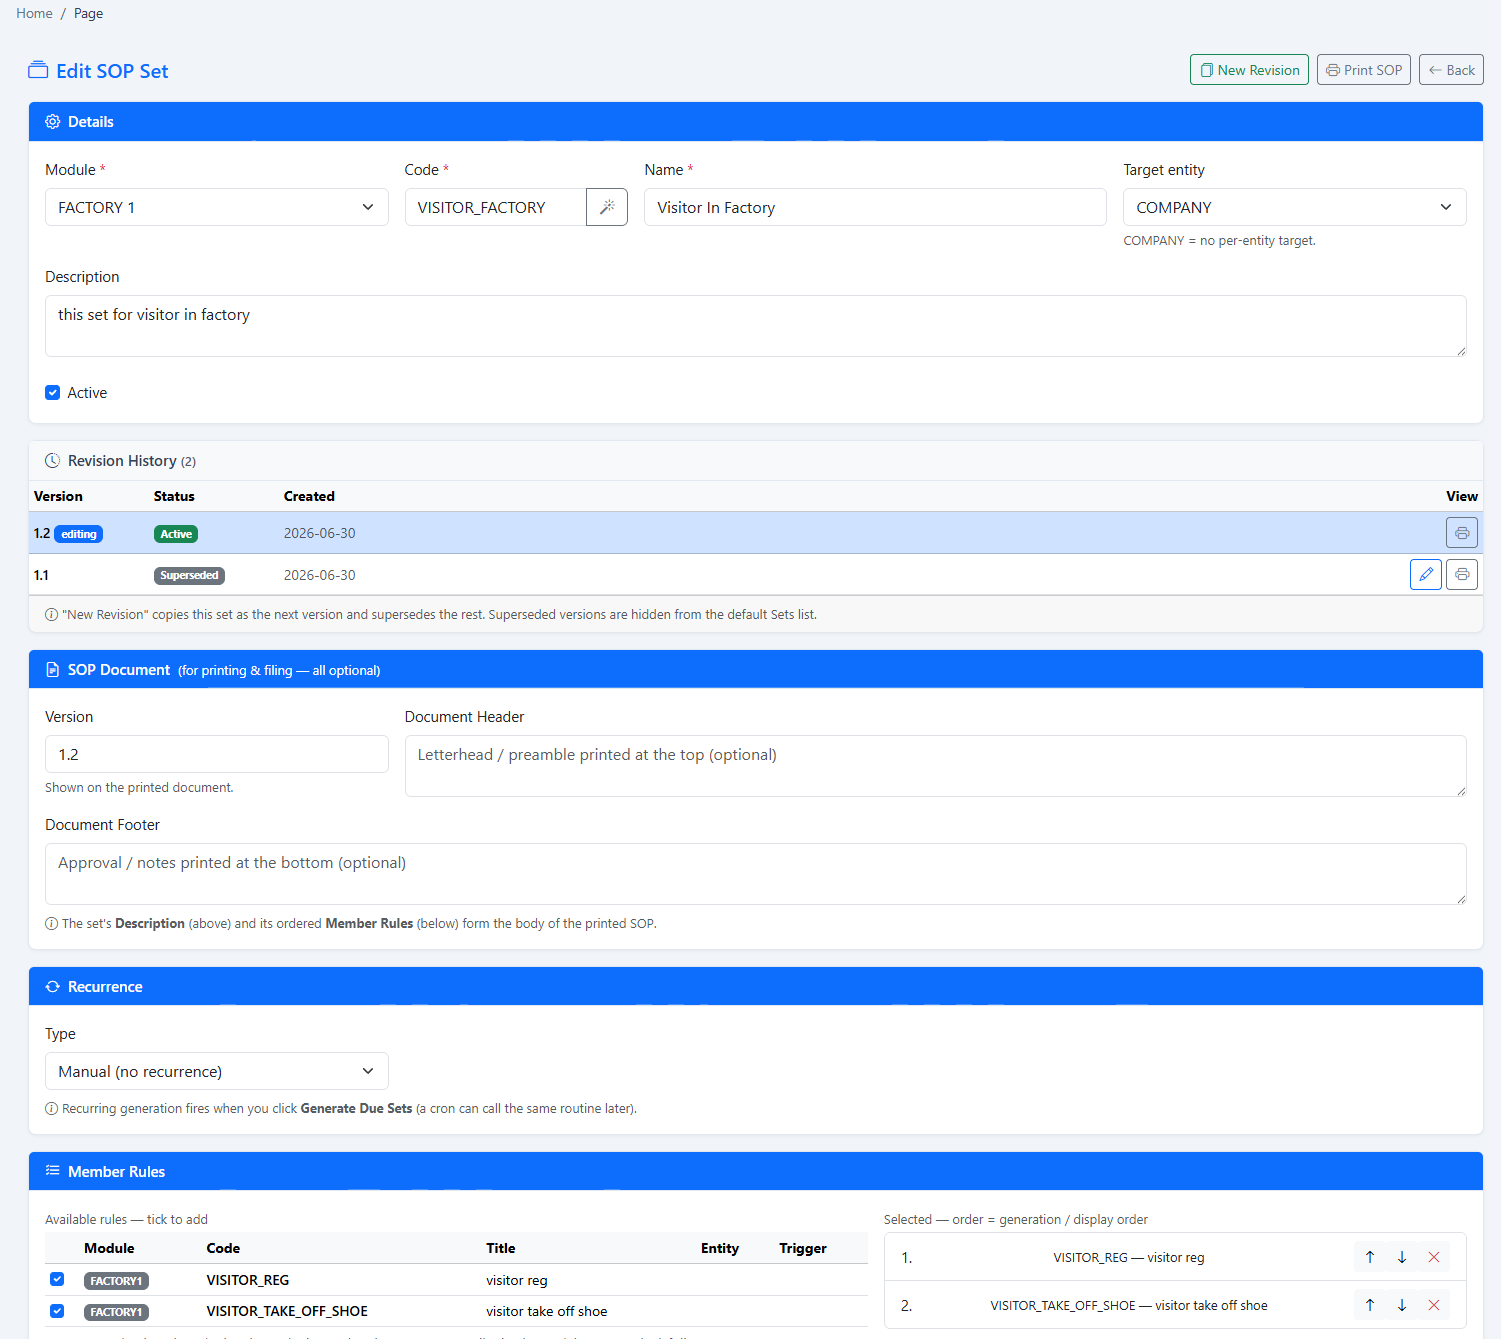Remove VISITOR_REG from selected rules

click(x=1434, y=1257)
